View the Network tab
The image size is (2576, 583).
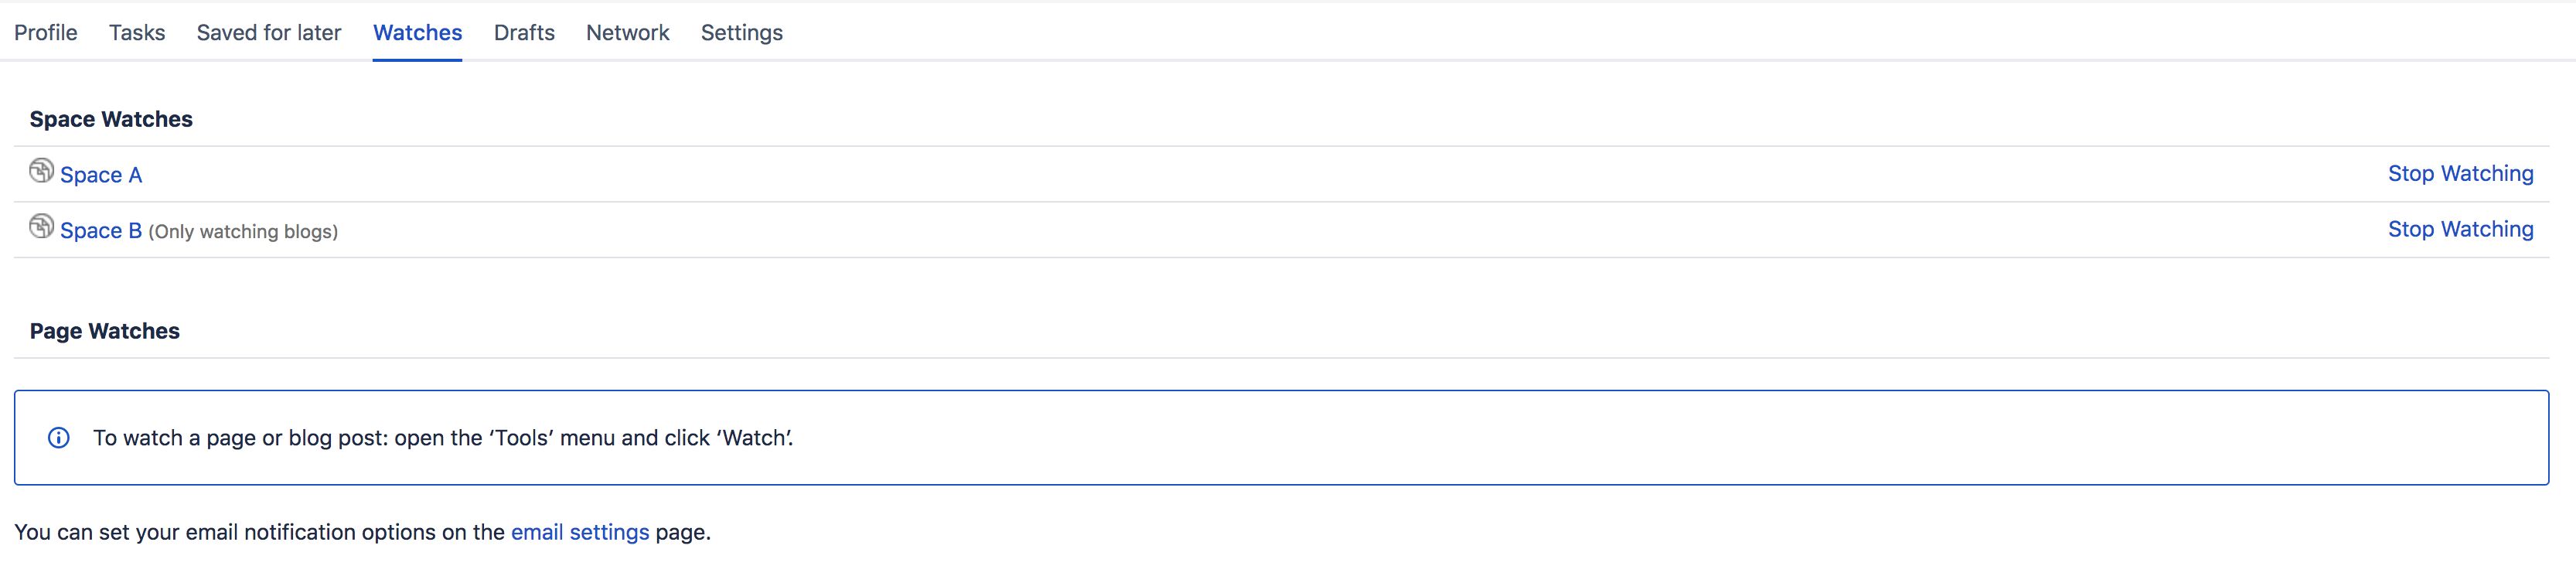tap(628, 32)
